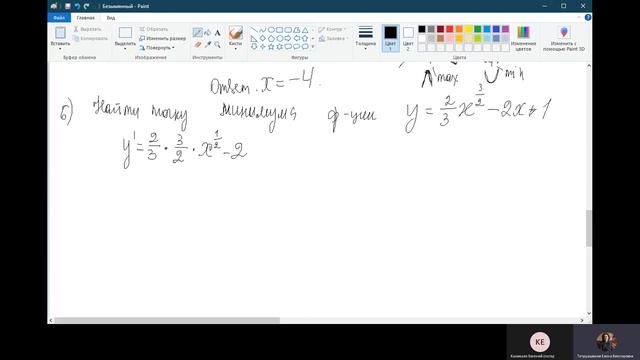Click the Cut (Вырезать) button
This screenshot has width=640, height=360.
87,29
